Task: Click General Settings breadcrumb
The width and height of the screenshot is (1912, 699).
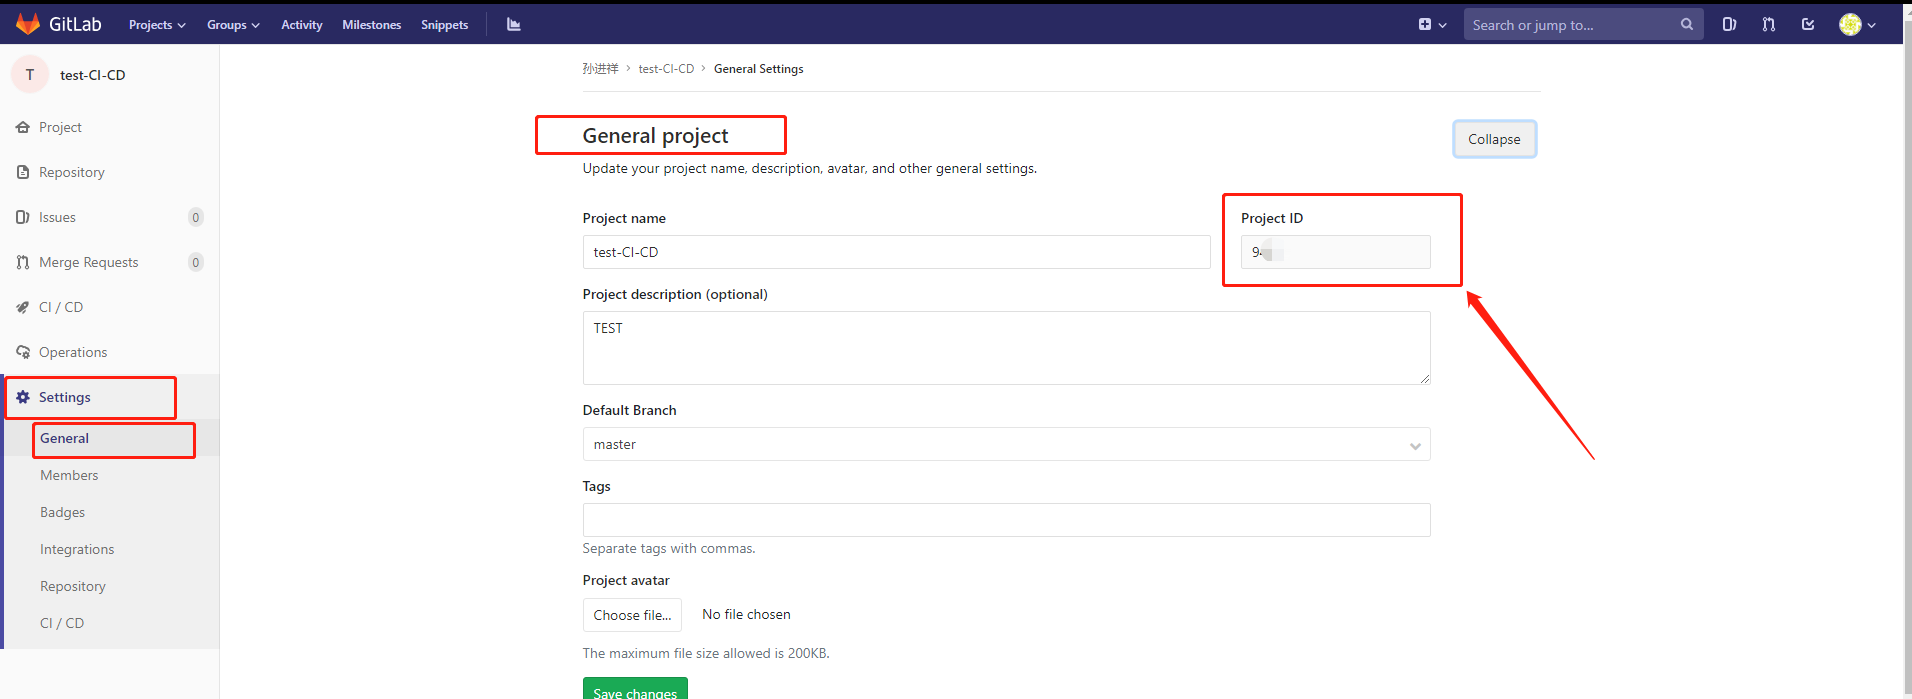Action: (758, 69)
